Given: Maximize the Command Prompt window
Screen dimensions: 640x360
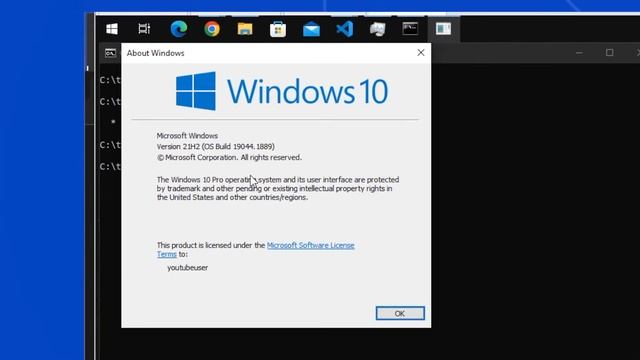Looking at the screenshot, I should [609, 53].
